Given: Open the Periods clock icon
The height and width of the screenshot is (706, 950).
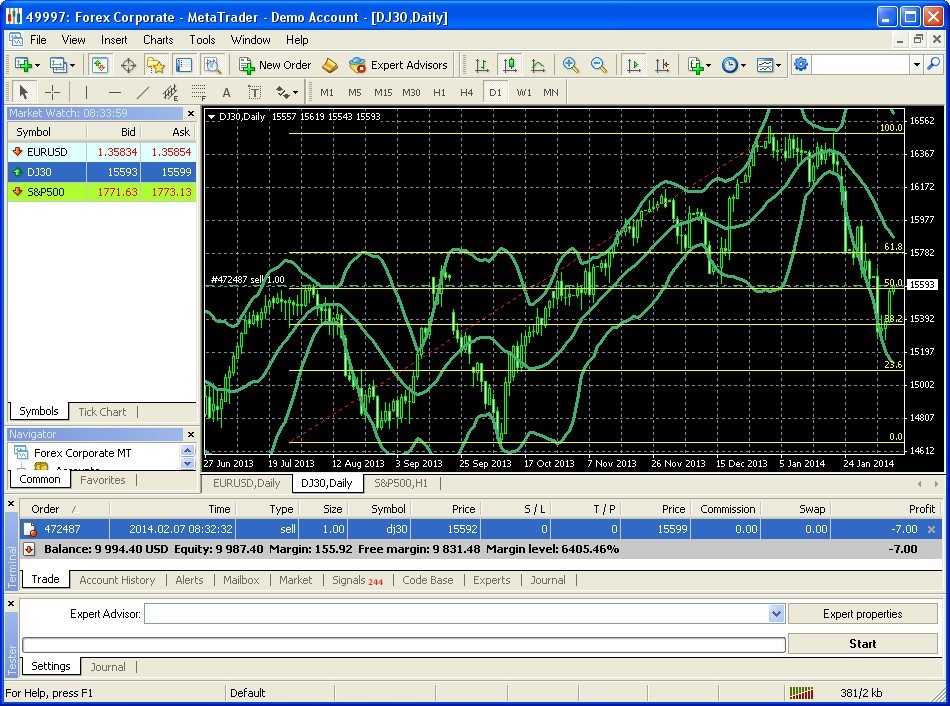Looking at the screenshot, I should pyautogui.click(x=729, y=65).
